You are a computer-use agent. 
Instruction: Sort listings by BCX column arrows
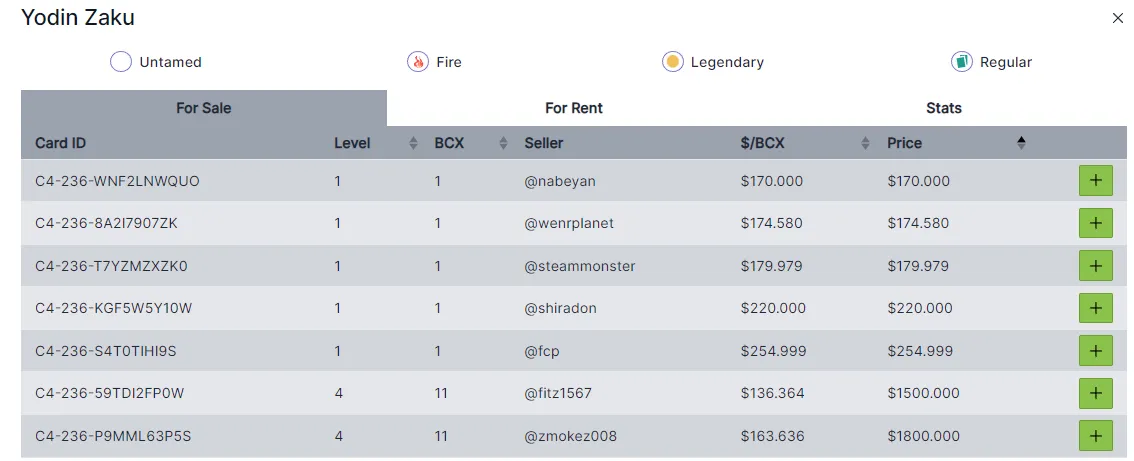coord(503,143)
